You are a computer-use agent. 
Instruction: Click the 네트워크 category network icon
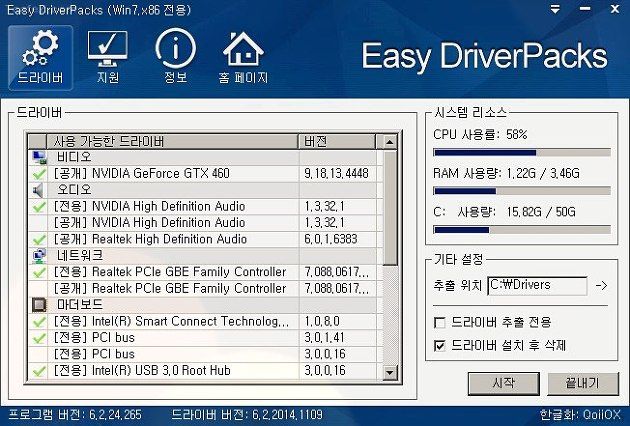(39, 256)
